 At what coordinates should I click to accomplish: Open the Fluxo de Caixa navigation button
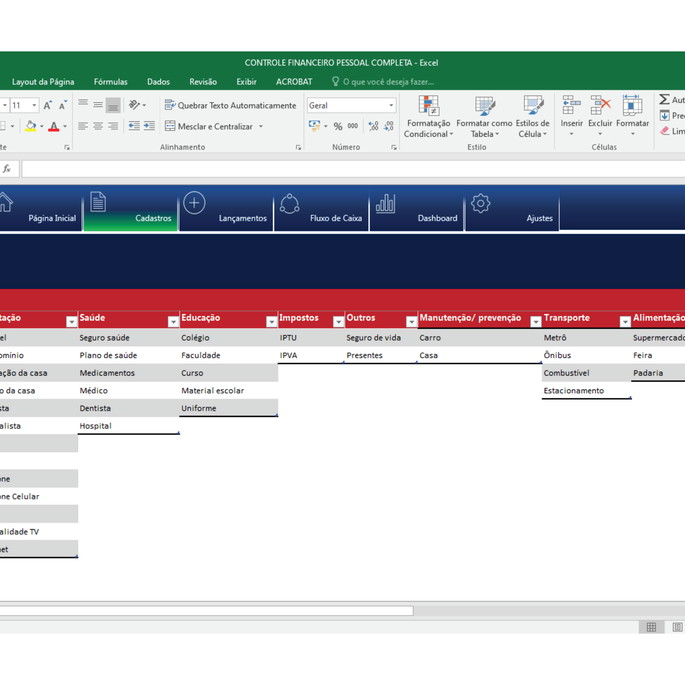(322, 208)
